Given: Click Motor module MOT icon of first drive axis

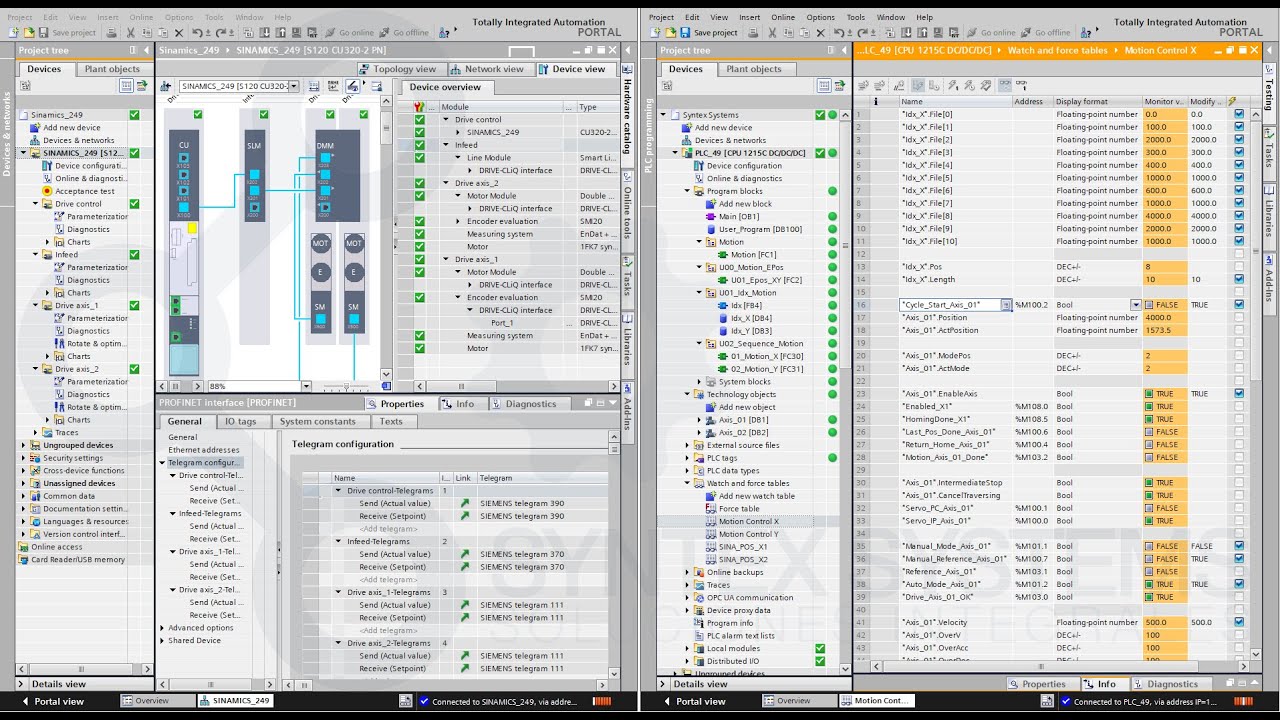Looking at the screenshot, I should click(321, 243).
